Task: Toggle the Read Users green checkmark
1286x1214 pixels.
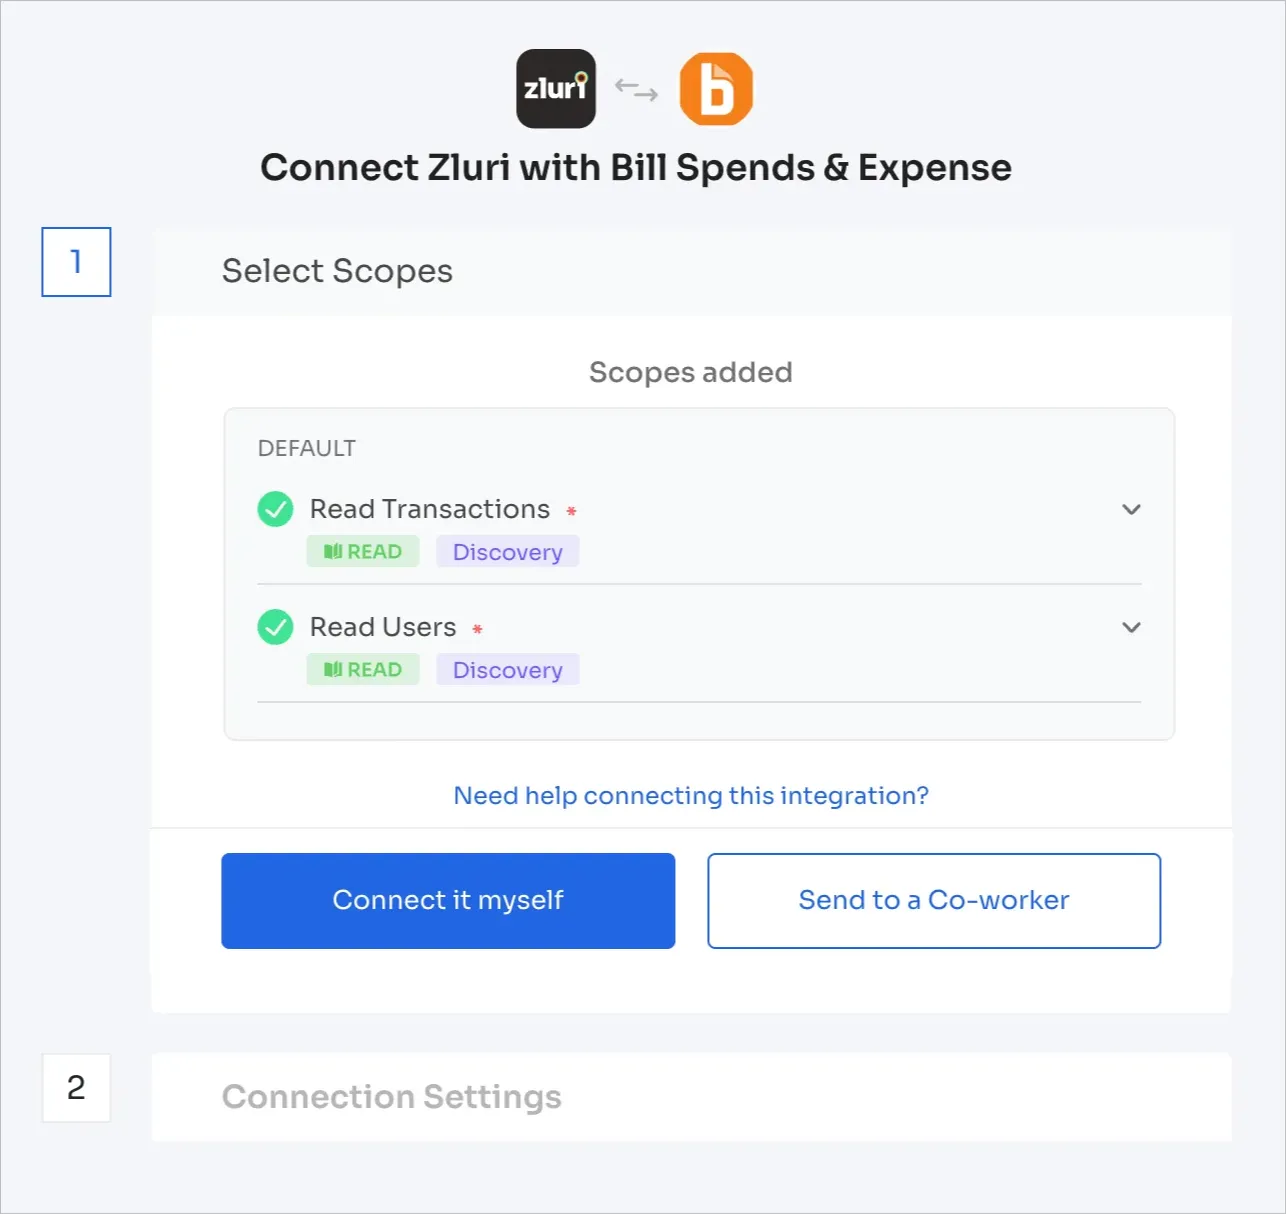Action: [275, 627]
